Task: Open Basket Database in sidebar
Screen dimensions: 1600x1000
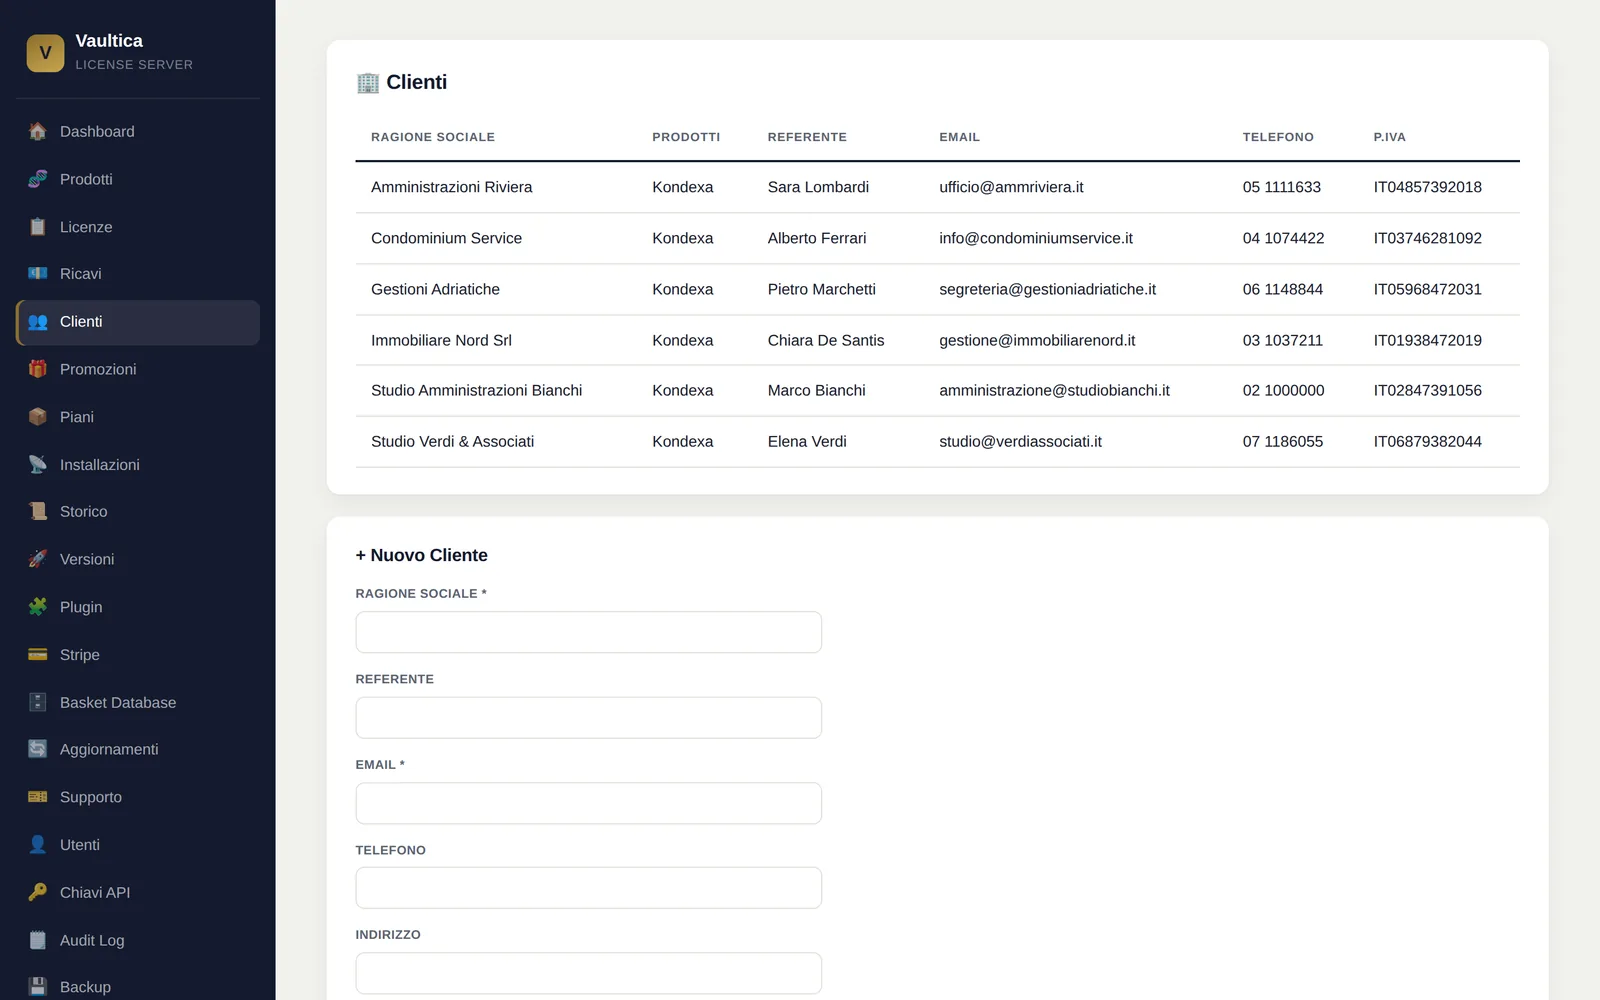Action: 138,703
